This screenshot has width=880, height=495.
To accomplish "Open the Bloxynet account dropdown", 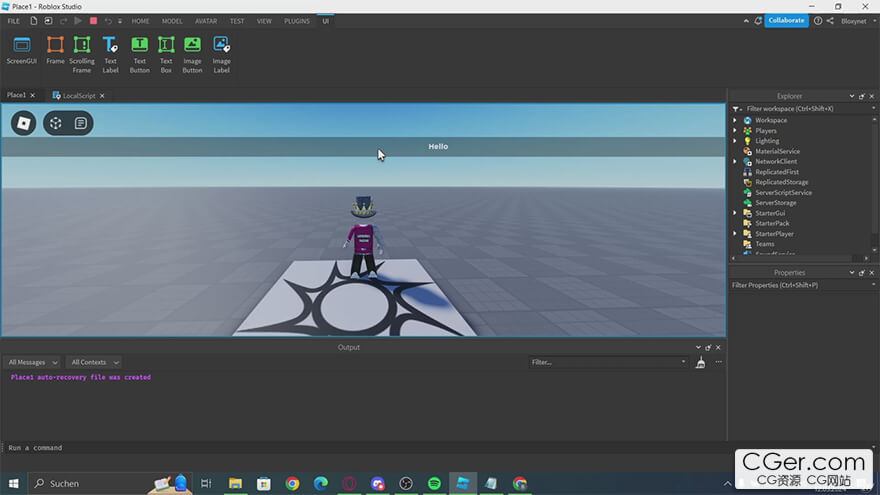I will [858, 21].
